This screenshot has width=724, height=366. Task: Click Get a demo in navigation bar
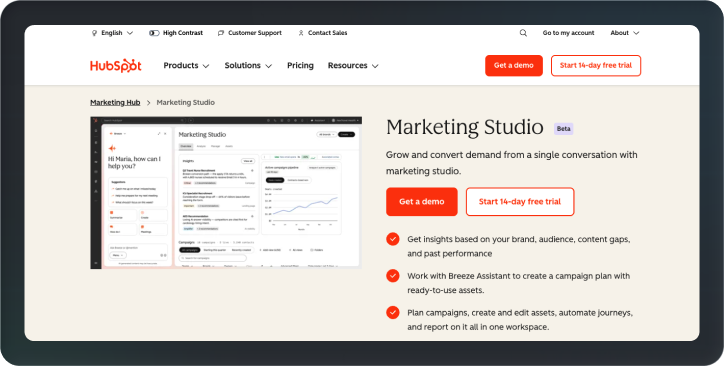(514, 66)
